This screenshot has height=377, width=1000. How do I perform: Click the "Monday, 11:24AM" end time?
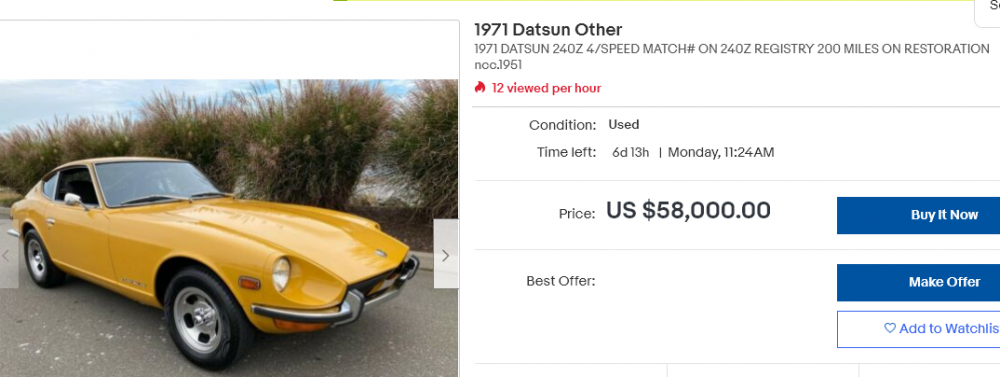tap(721, 152)
